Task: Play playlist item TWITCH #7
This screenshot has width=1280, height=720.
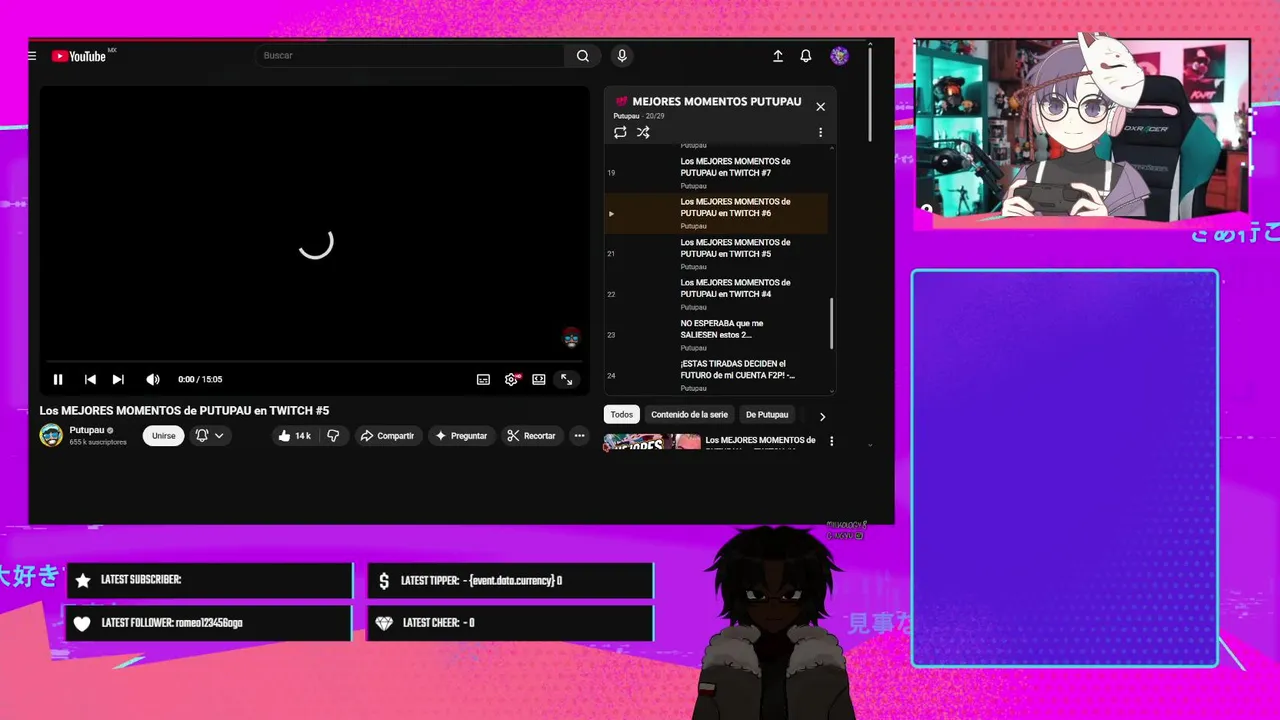Action: (716, 172)
